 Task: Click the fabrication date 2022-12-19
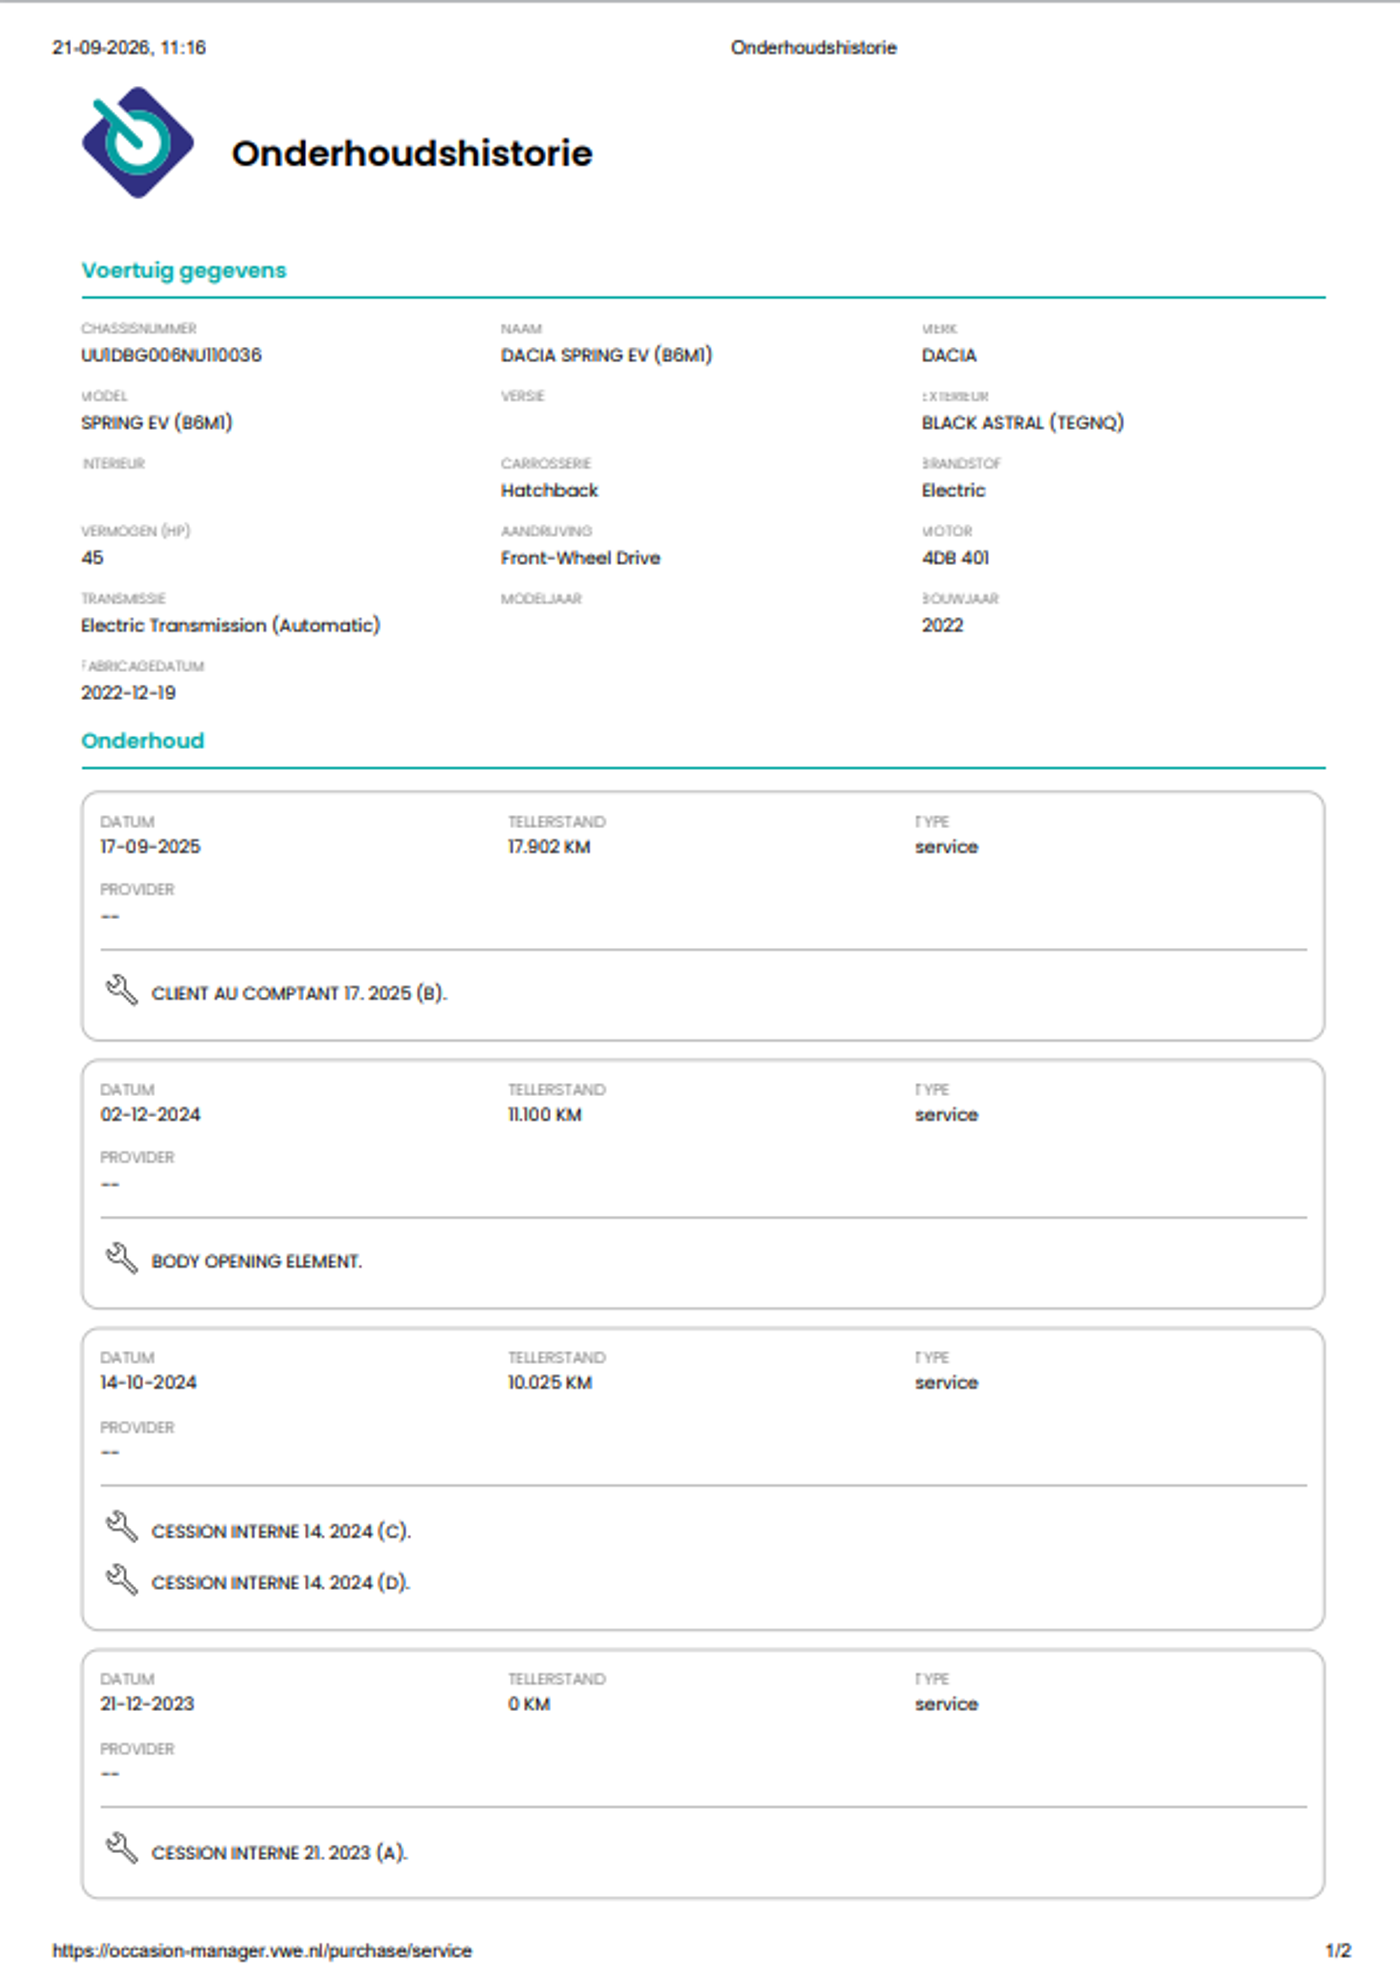(128, 693)
